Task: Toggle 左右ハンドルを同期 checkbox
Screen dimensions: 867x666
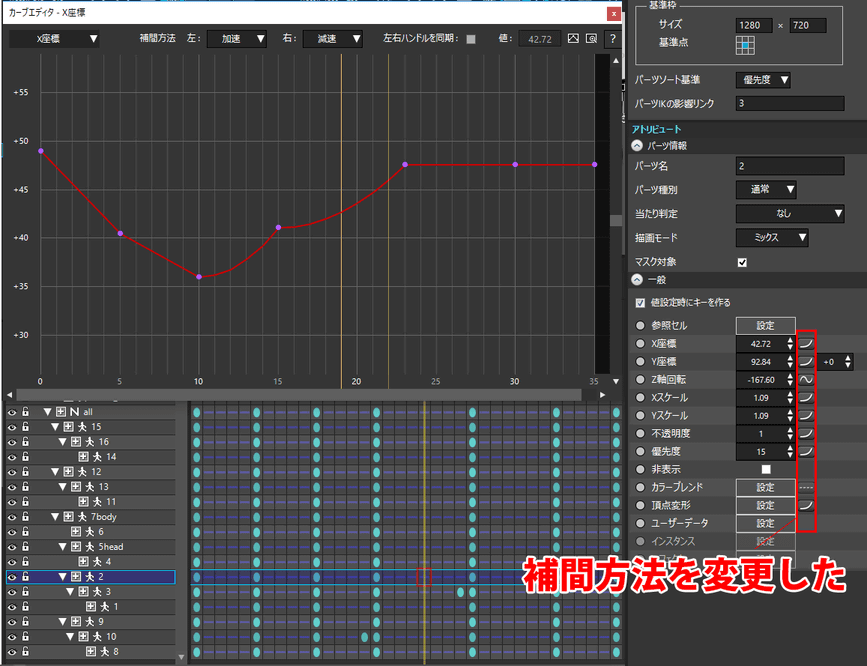Action: 471,39
